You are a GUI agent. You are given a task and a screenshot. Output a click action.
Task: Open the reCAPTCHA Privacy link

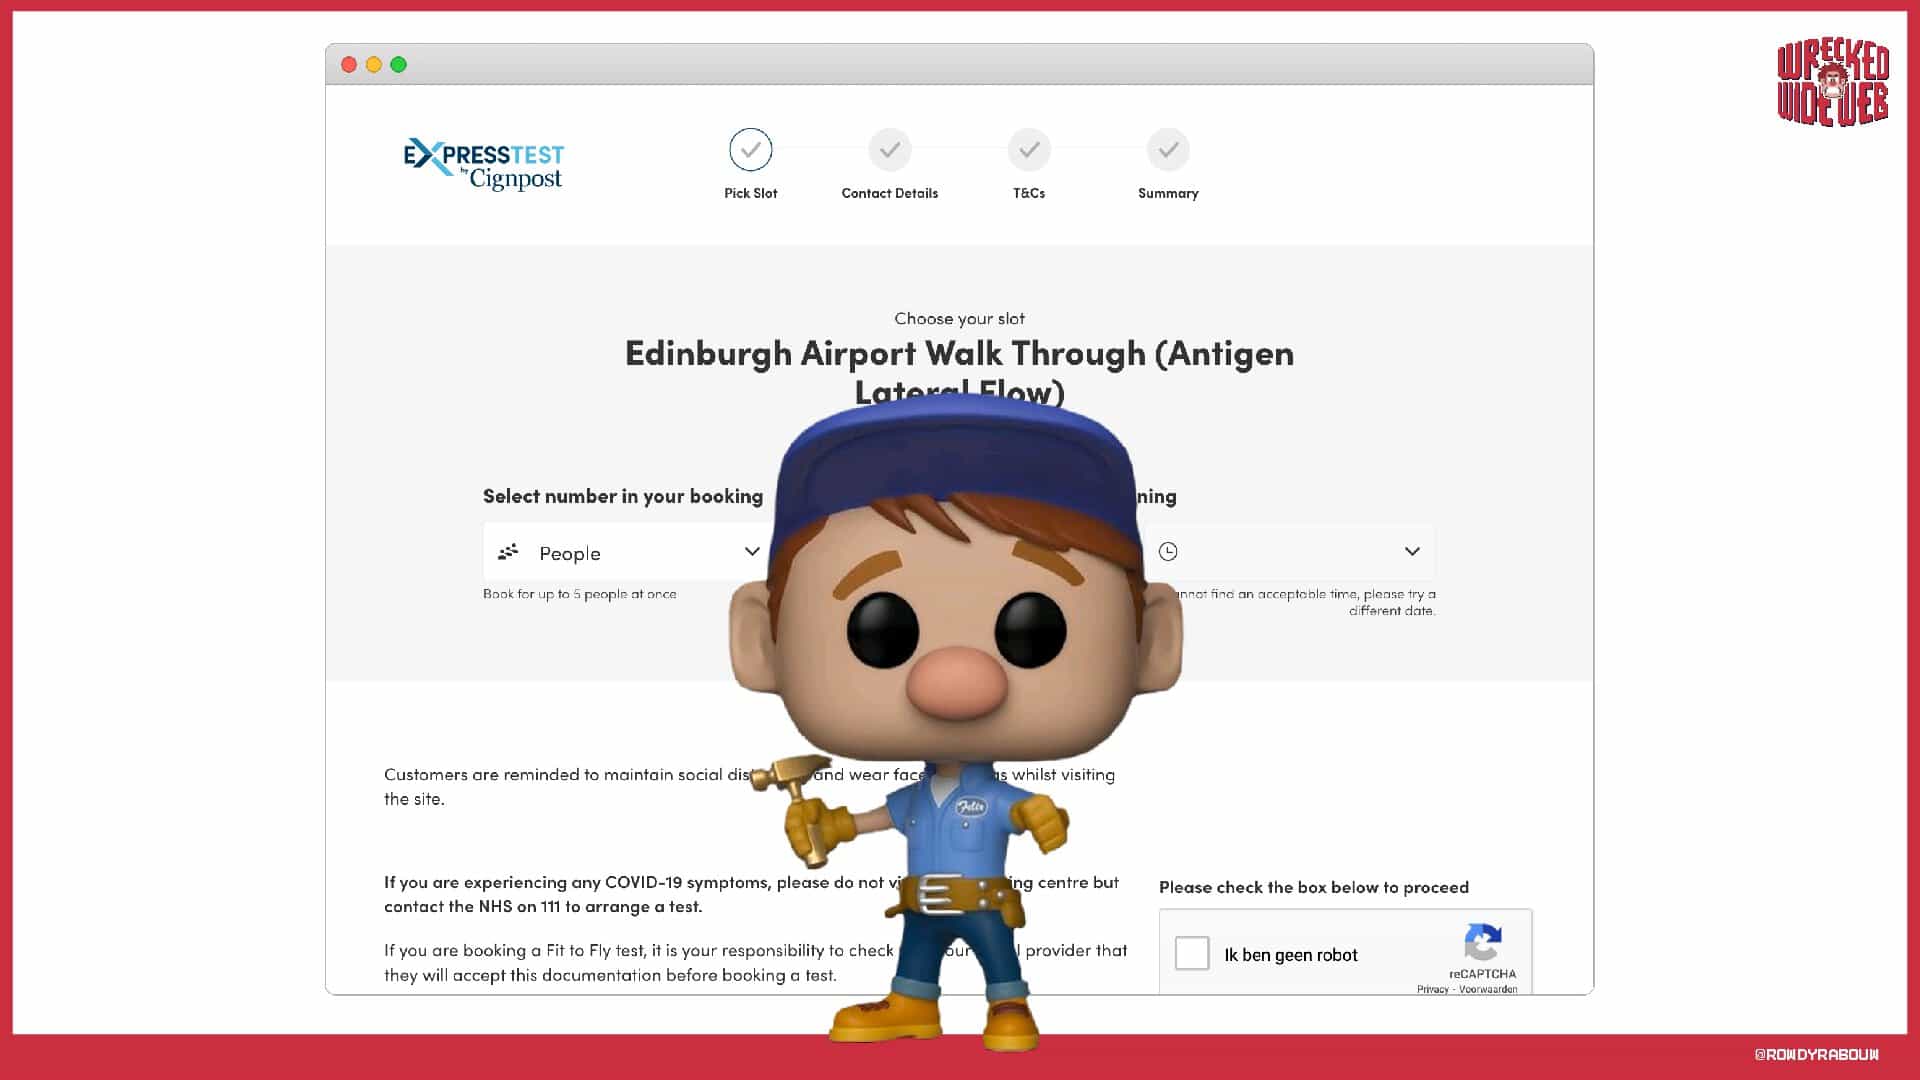click(x=1432, y=989)
